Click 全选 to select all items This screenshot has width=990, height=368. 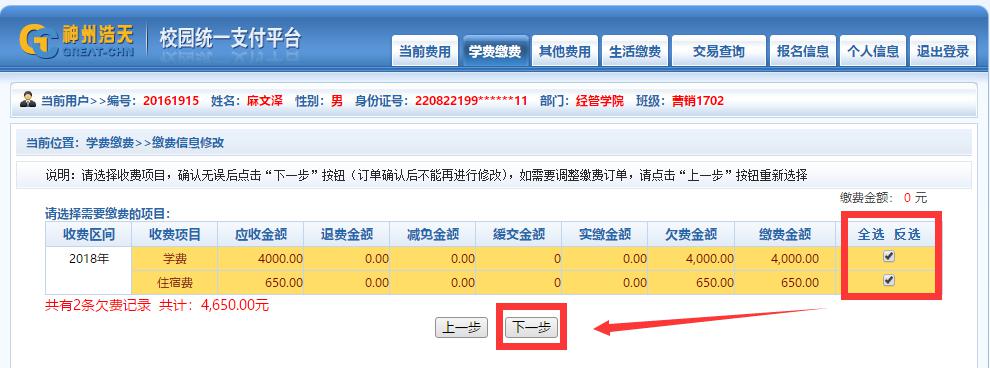[871, 234]
